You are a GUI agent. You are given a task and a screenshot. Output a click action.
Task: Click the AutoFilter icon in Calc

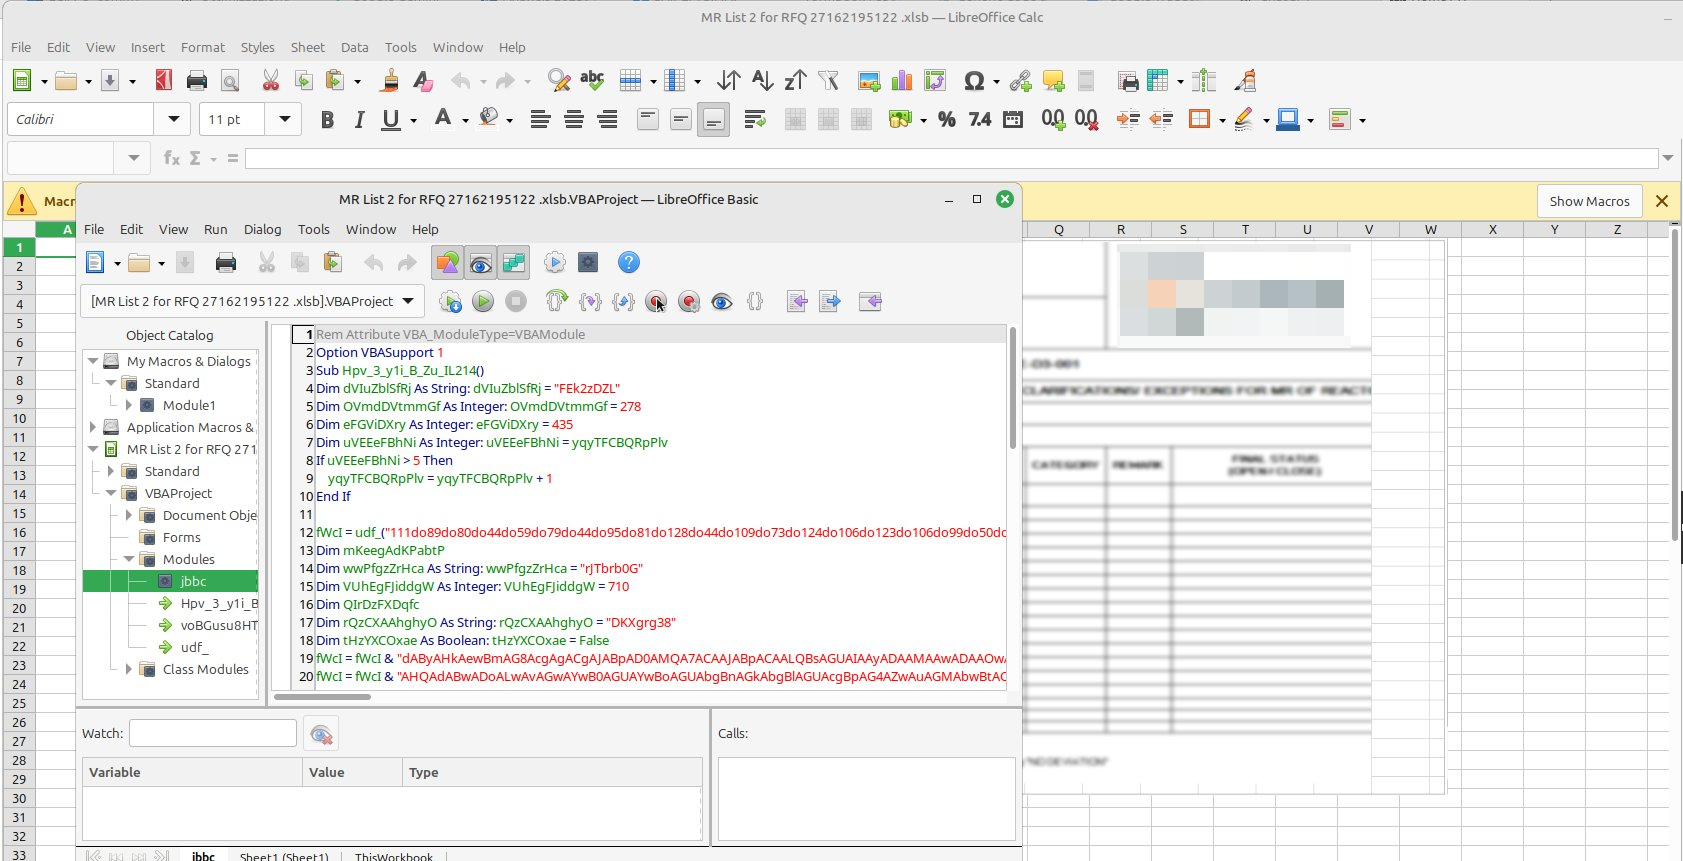tap(828, 81)
